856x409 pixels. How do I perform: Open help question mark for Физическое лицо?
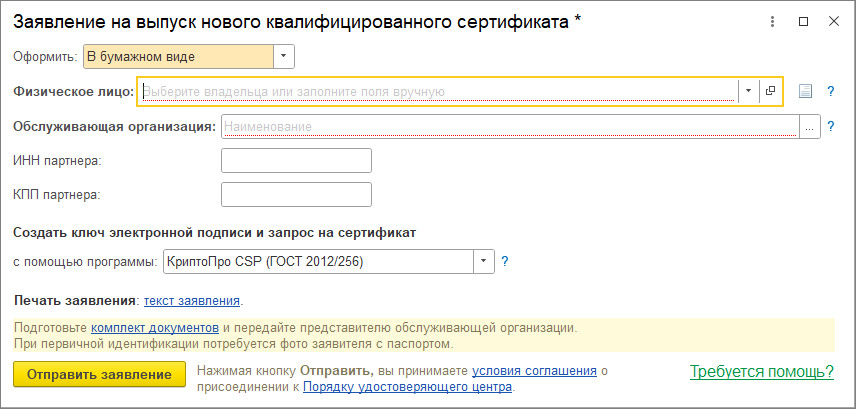click(830, 92)
